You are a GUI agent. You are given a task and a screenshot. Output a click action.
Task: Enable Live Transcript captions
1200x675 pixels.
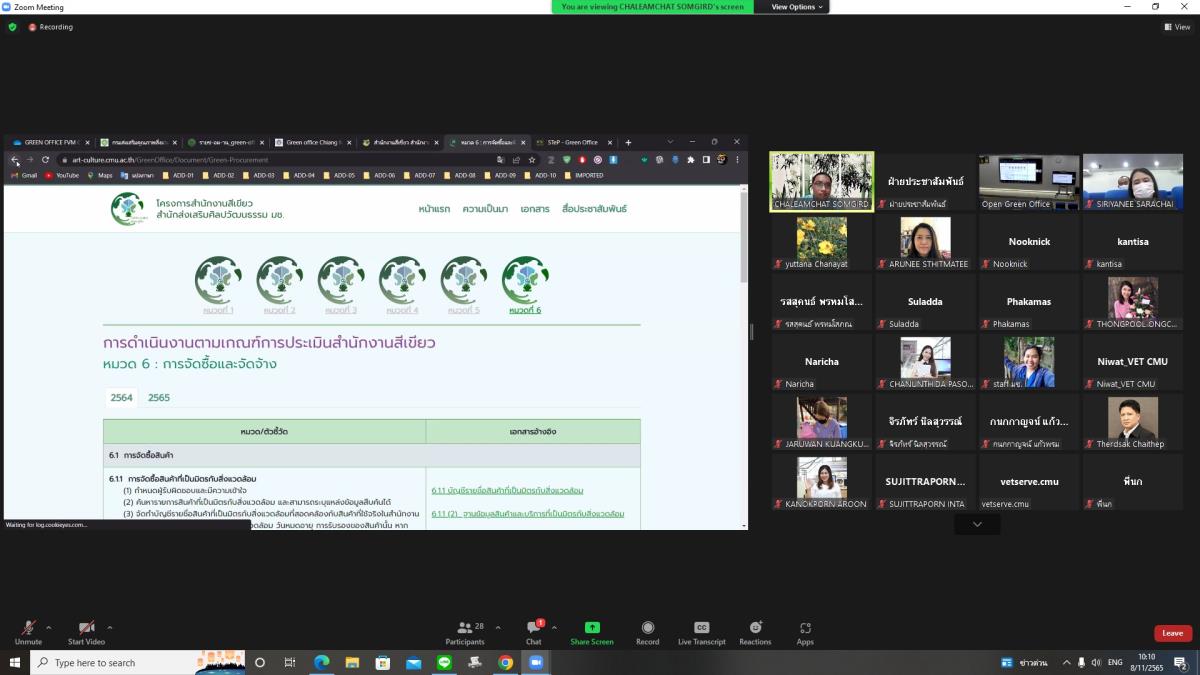[x=701, y=628]
